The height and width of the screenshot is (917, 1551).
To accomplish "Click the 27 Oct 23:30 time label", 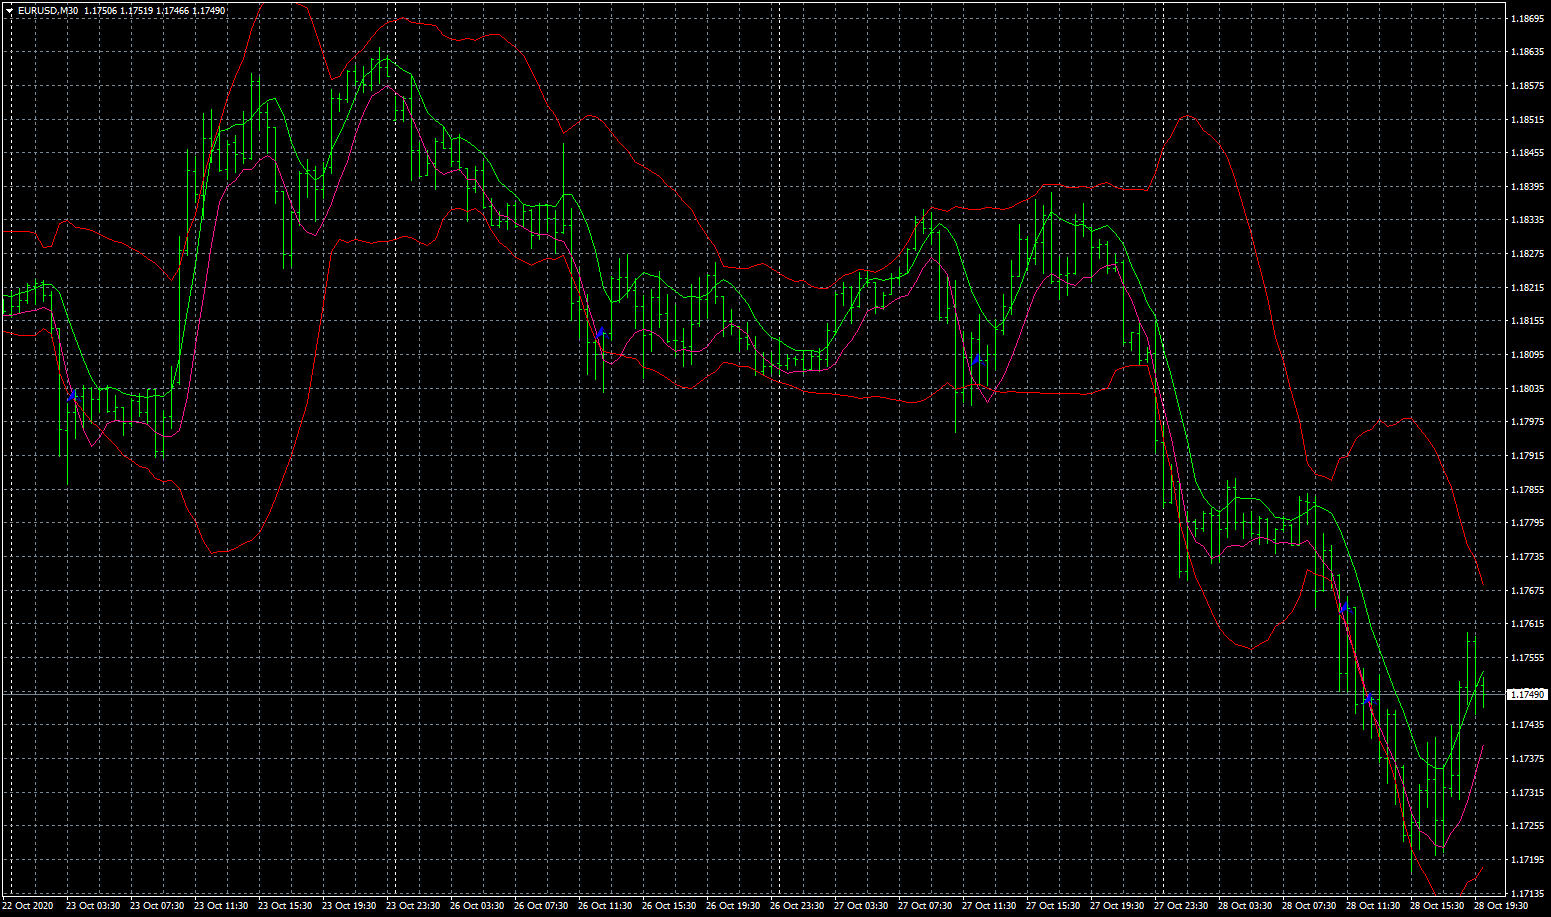I will point(1181,906).
